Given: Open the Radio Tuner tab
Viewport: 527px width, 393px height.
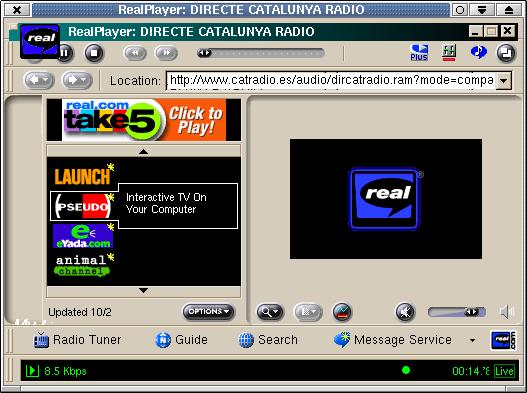Looking at the screenshot, I should point(77,340).
